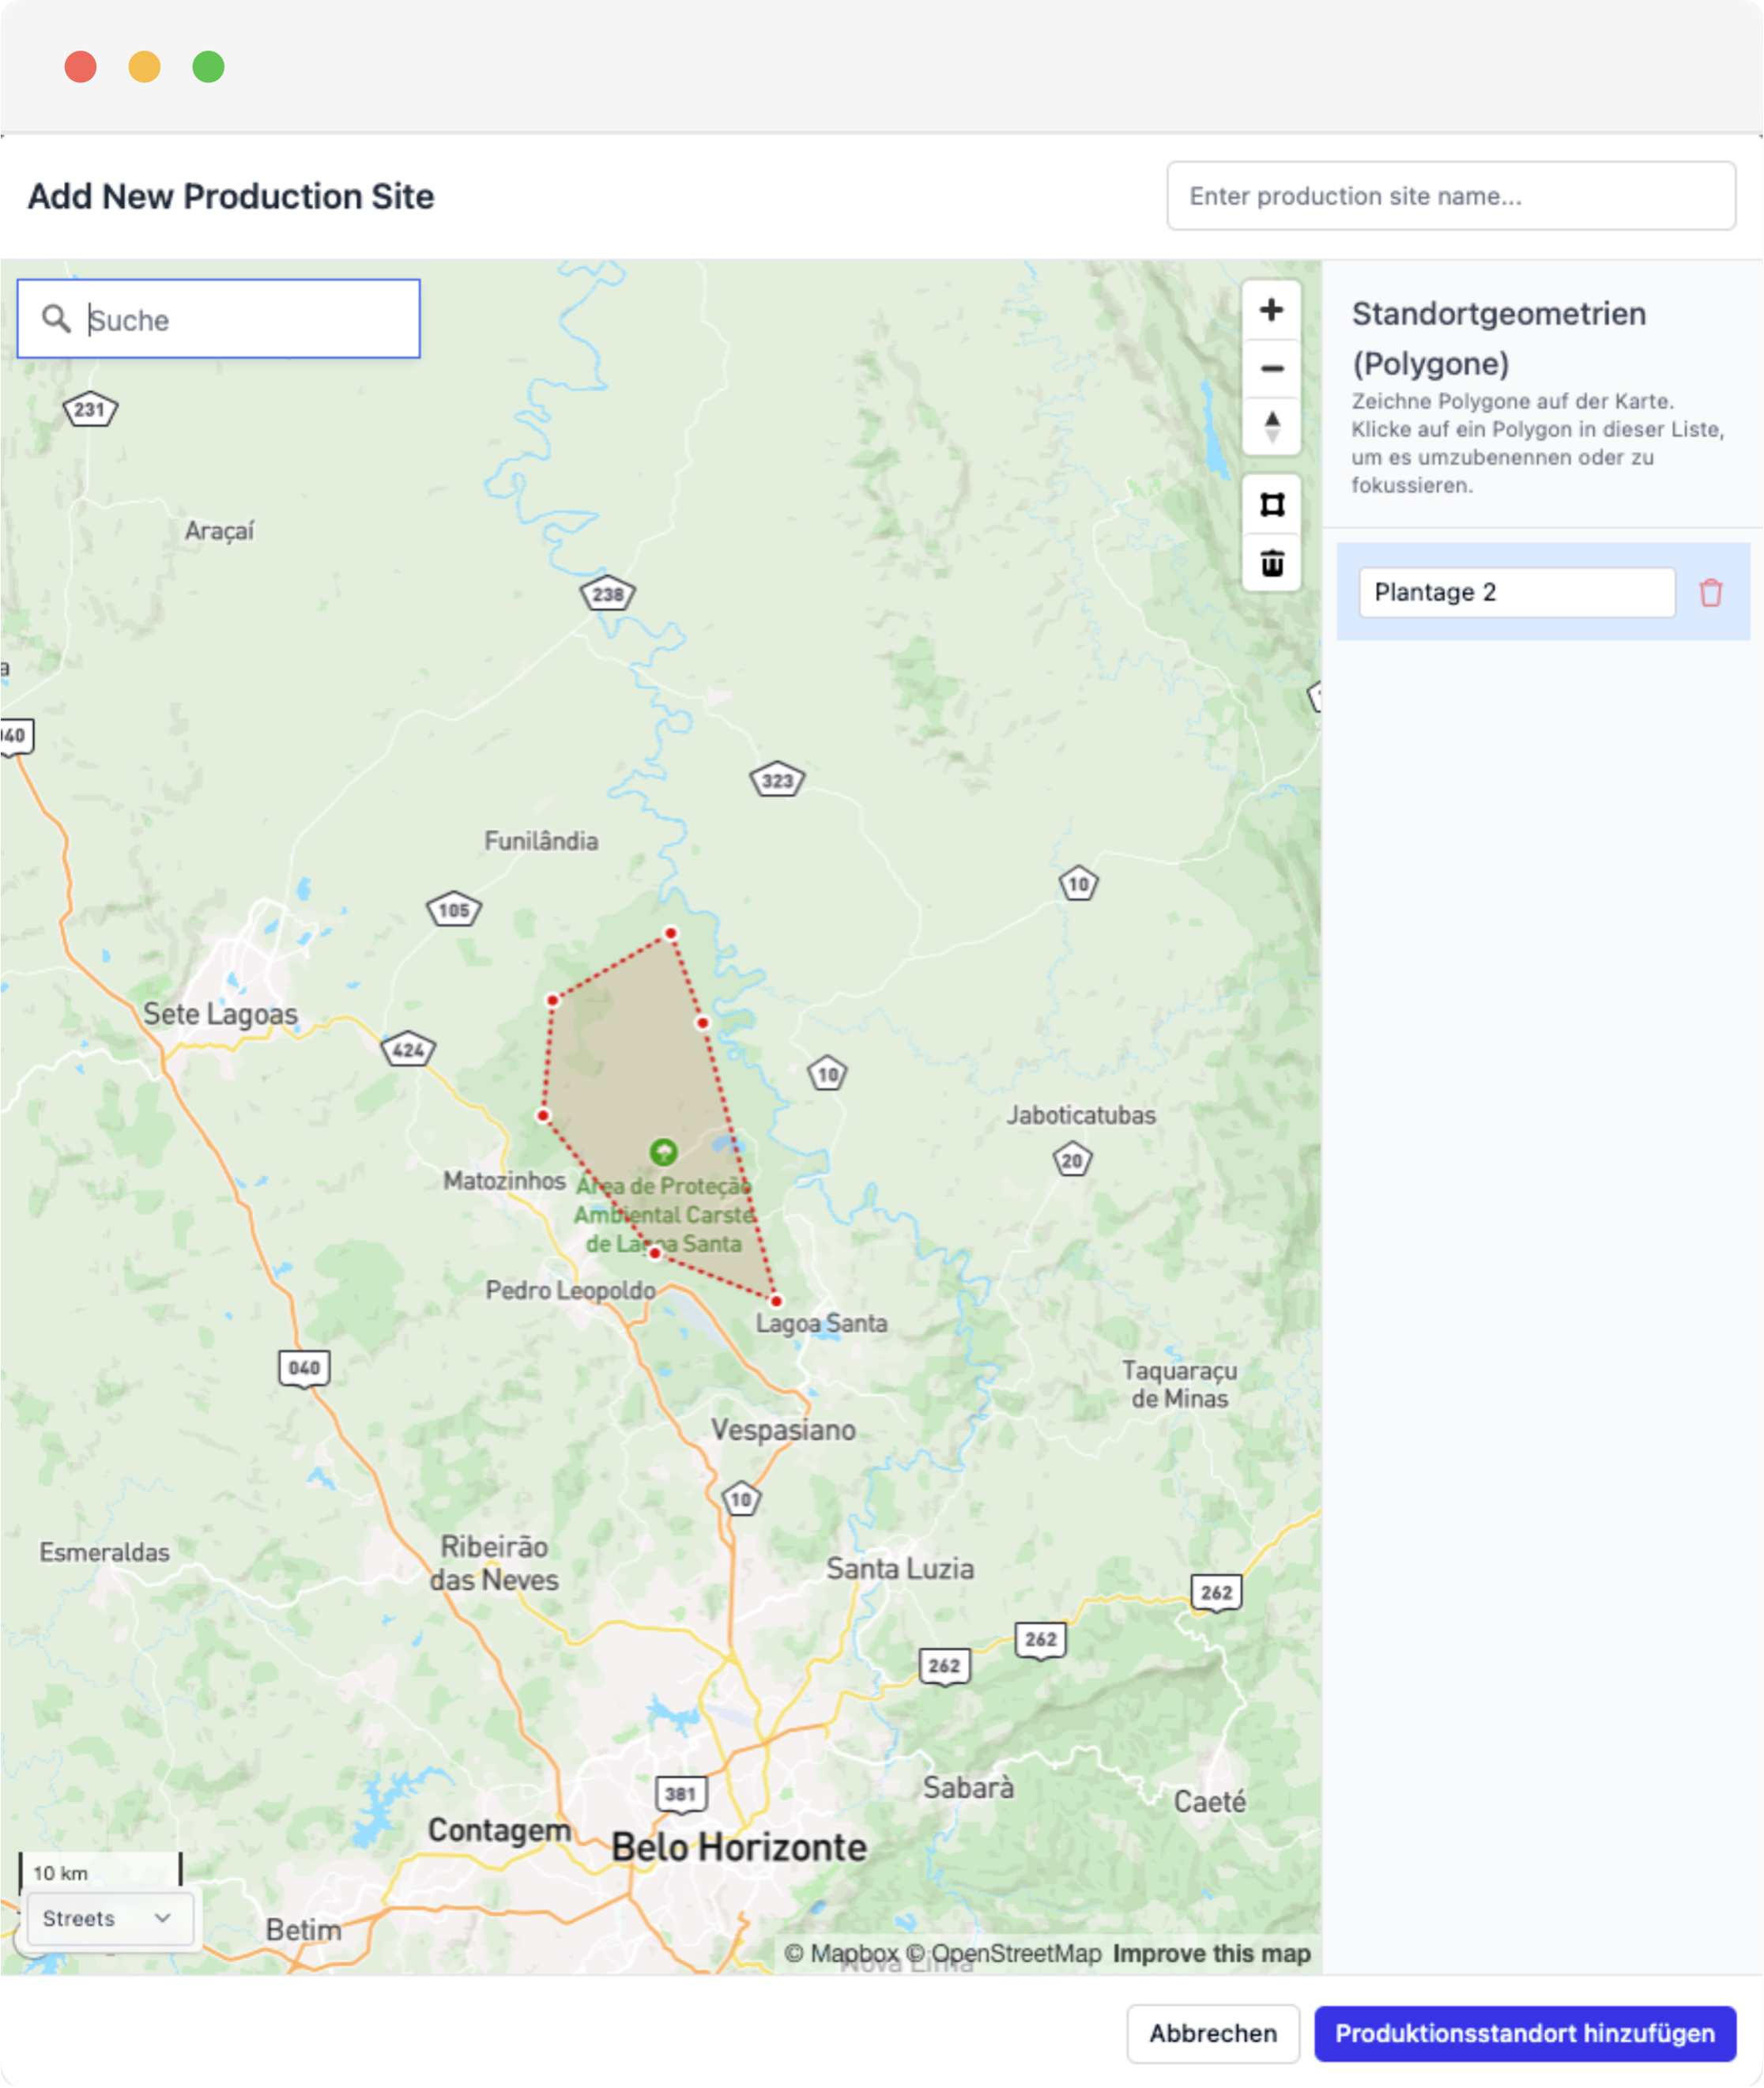Click the Taquaraçu de Minas label
Viewport: 1764px width, 2088px height.
coord(1179,1384)
